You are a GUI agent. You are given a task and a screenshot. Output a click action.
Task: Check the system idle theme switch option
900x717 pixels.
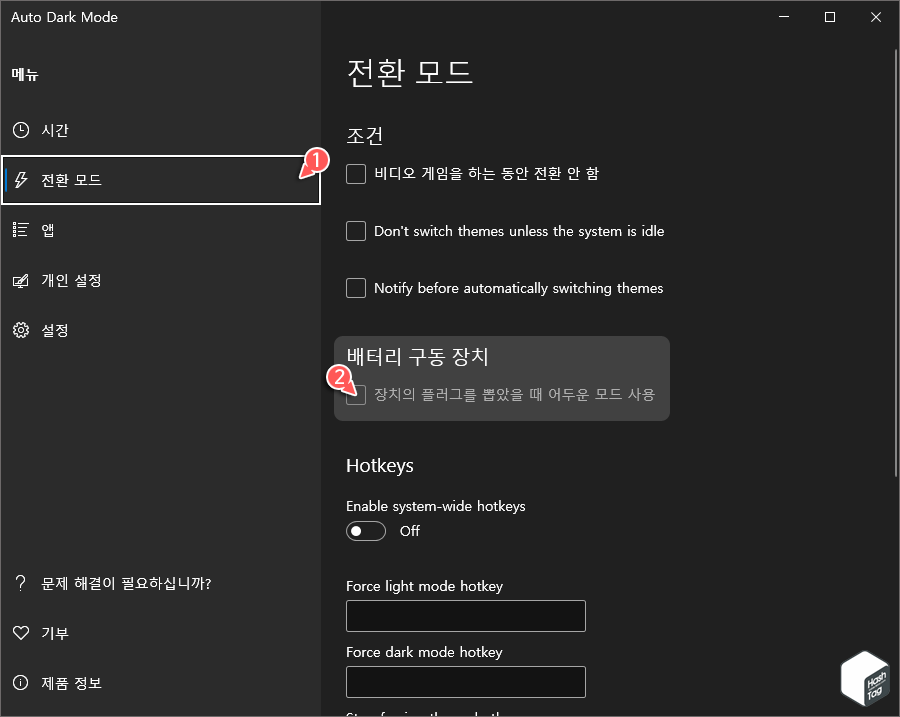(x=356, y=231)
